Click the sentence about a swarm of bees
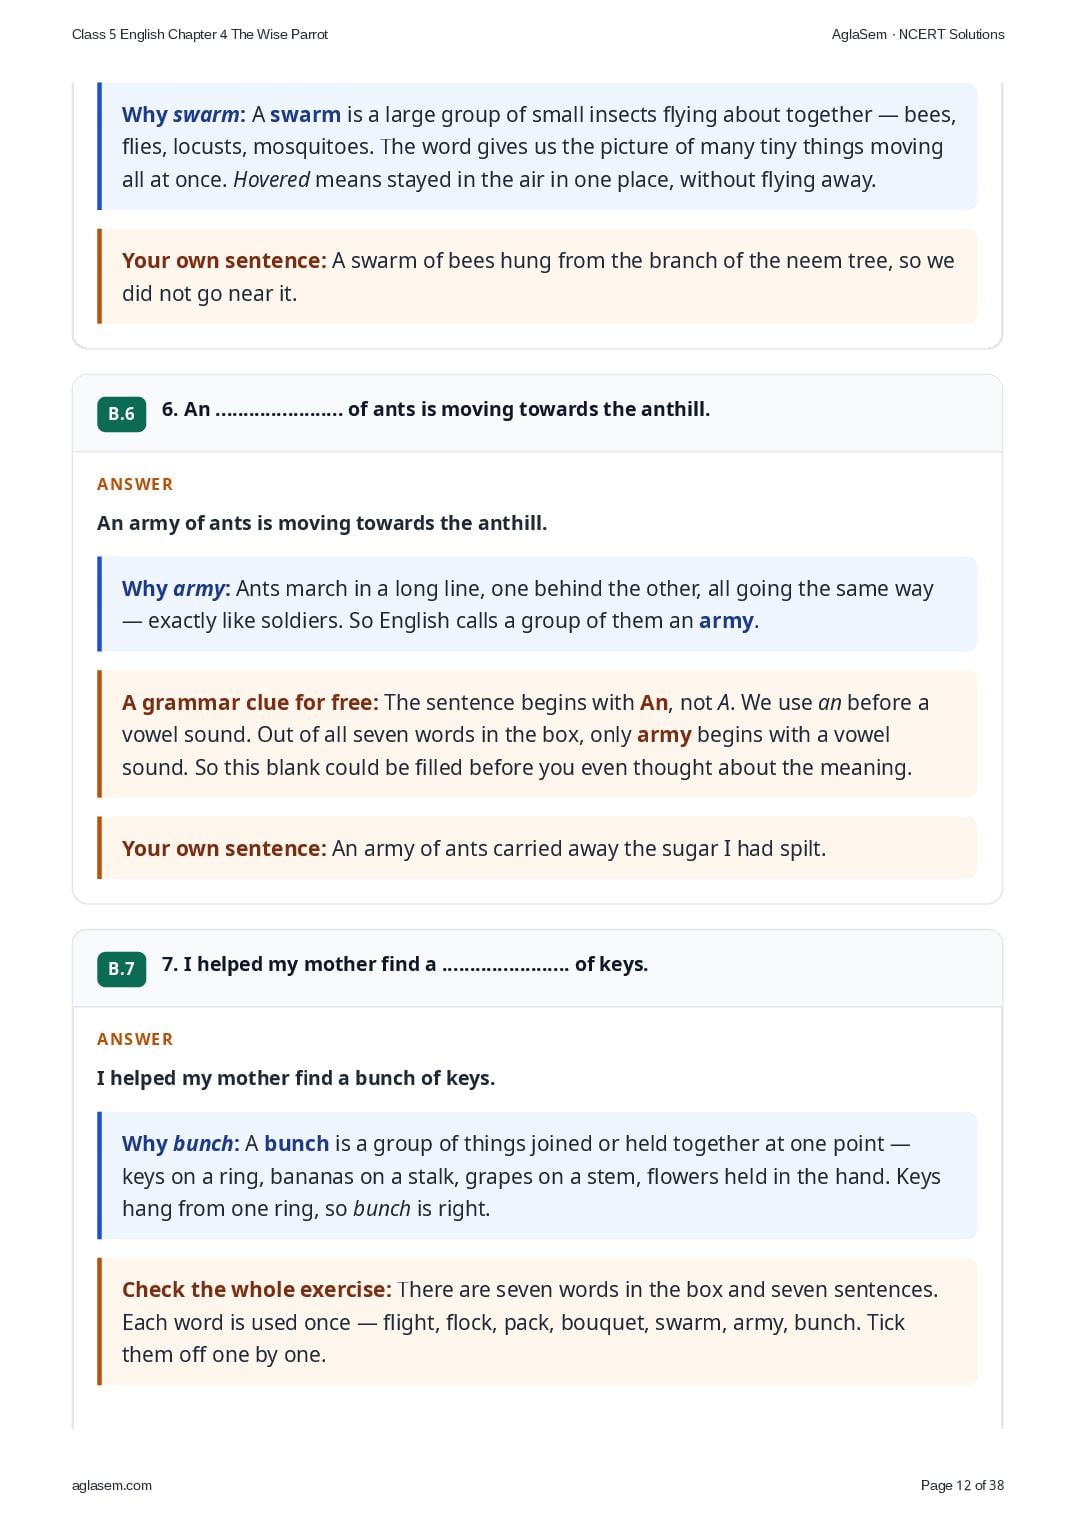Image resolution: width=1076 pixels, height=1522 pixels. point(537,277)
